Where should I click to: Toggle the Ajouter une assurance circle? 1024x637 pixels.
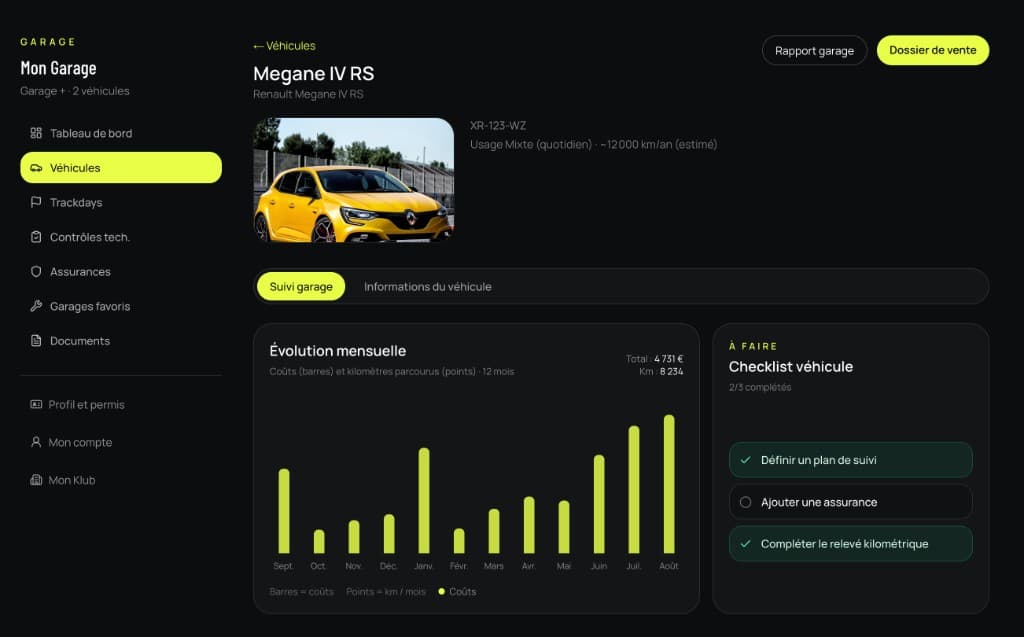pos(745,502)
